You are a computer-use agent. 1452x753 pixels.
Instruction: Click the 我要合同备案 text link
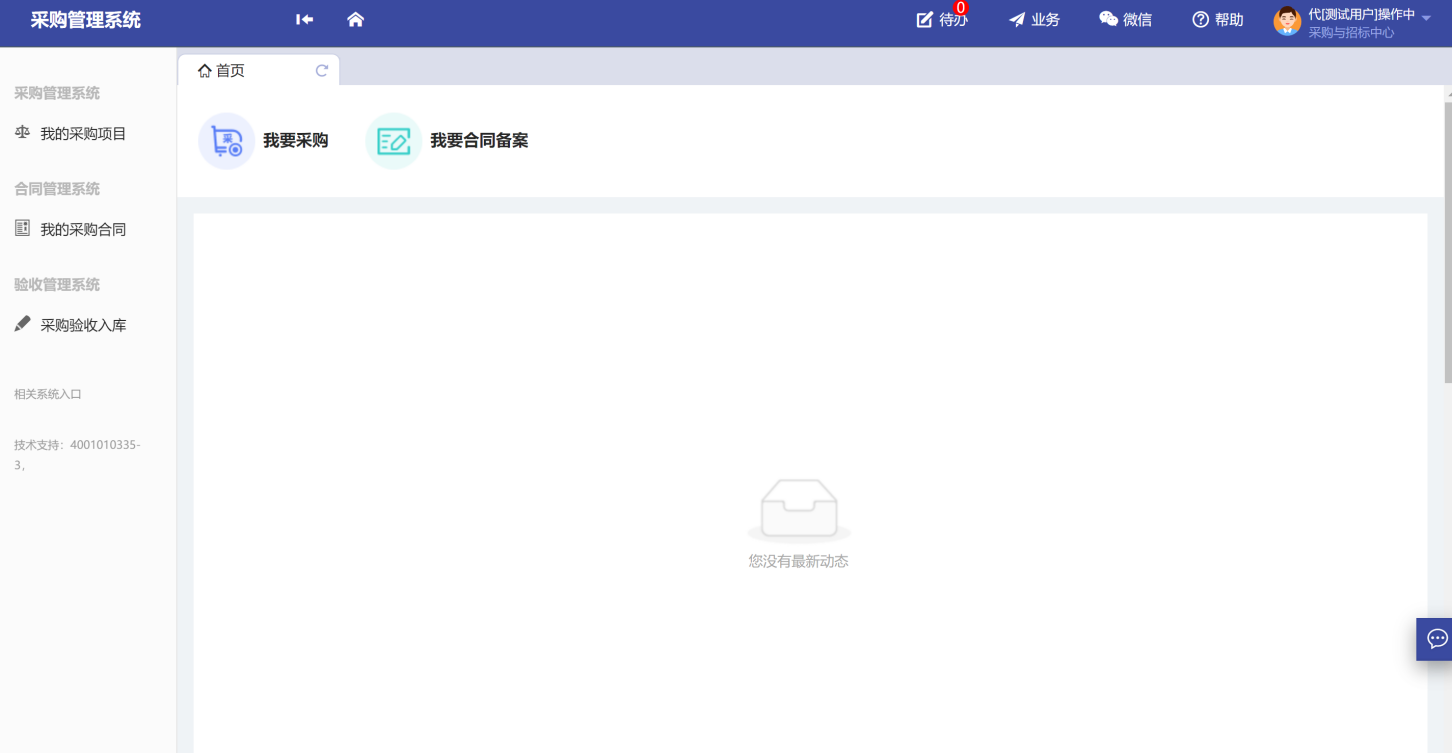(x=479, y=141)
